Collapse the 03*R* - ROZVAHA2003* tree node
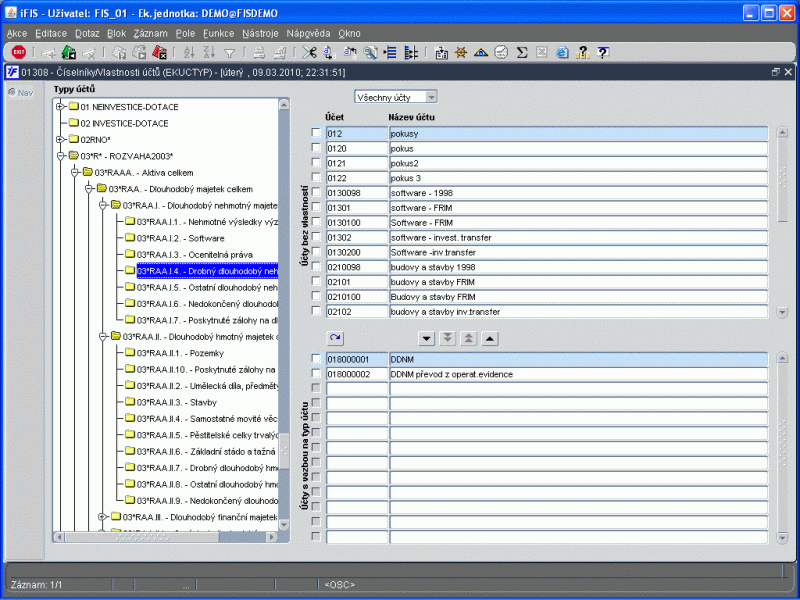 61,156
